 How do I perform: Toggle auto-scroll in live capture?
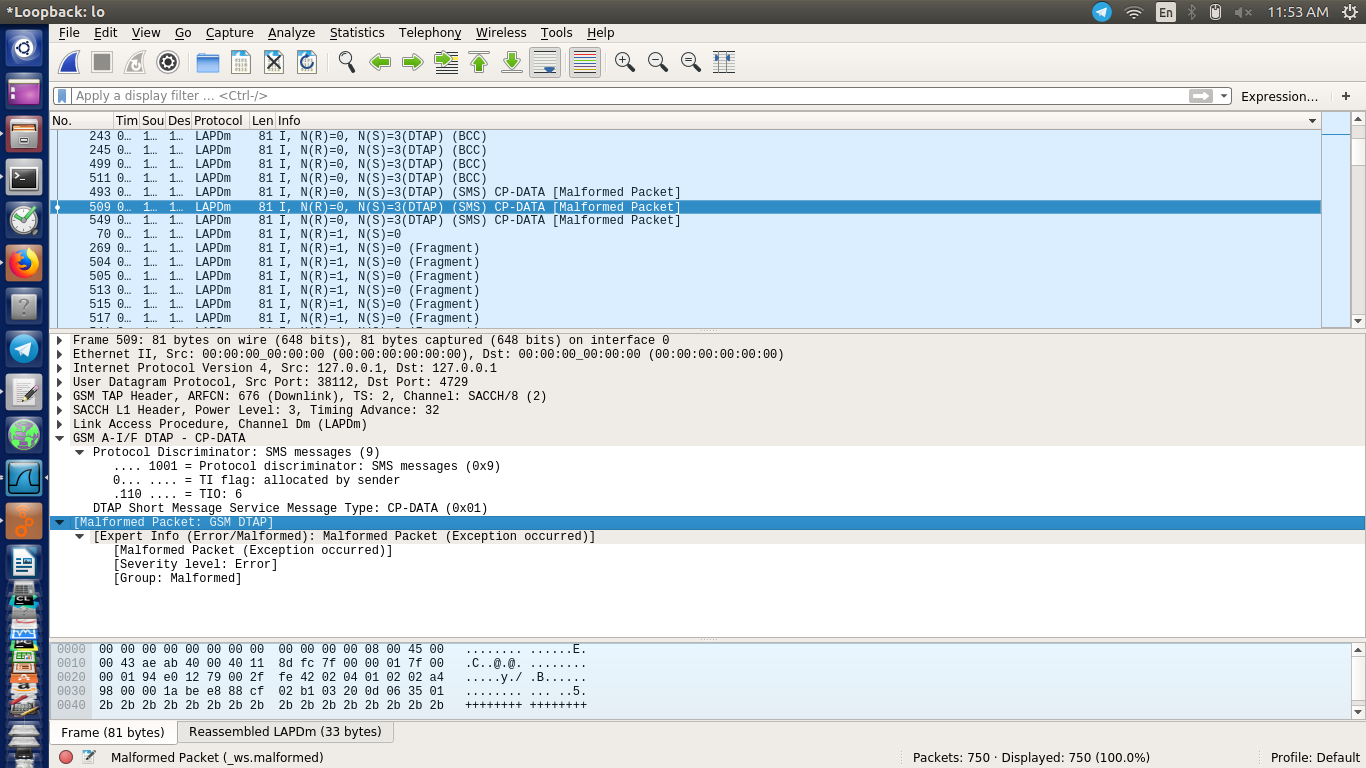545,62
